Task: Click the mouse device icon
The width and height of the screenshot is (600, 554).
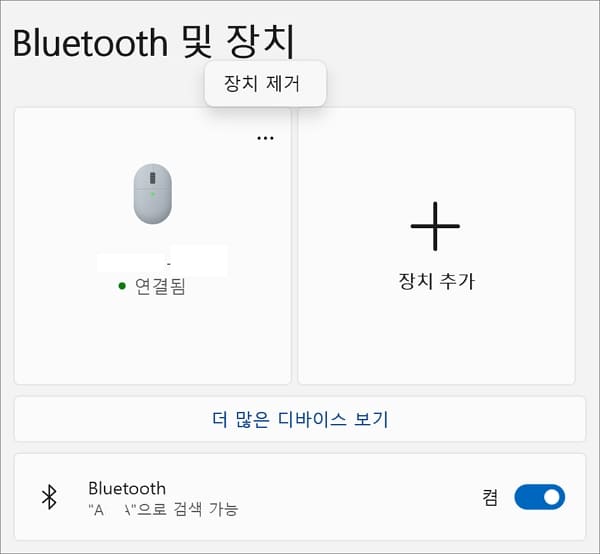Action: point(153,194)
